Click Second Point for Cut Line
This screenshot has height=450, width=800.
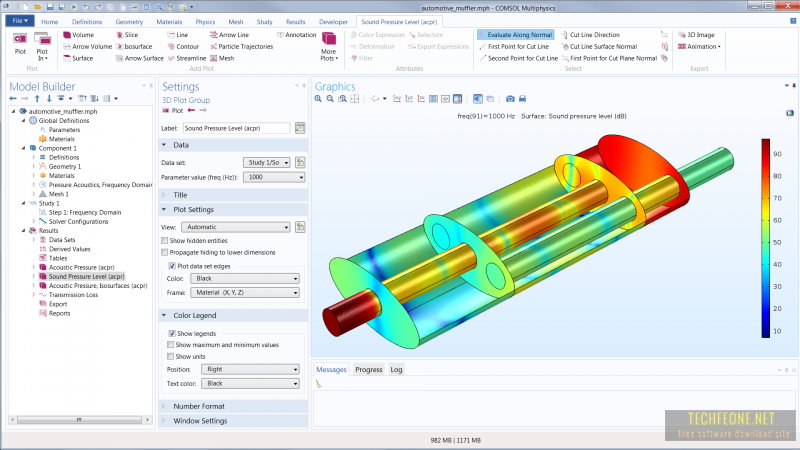pos(518,58)
